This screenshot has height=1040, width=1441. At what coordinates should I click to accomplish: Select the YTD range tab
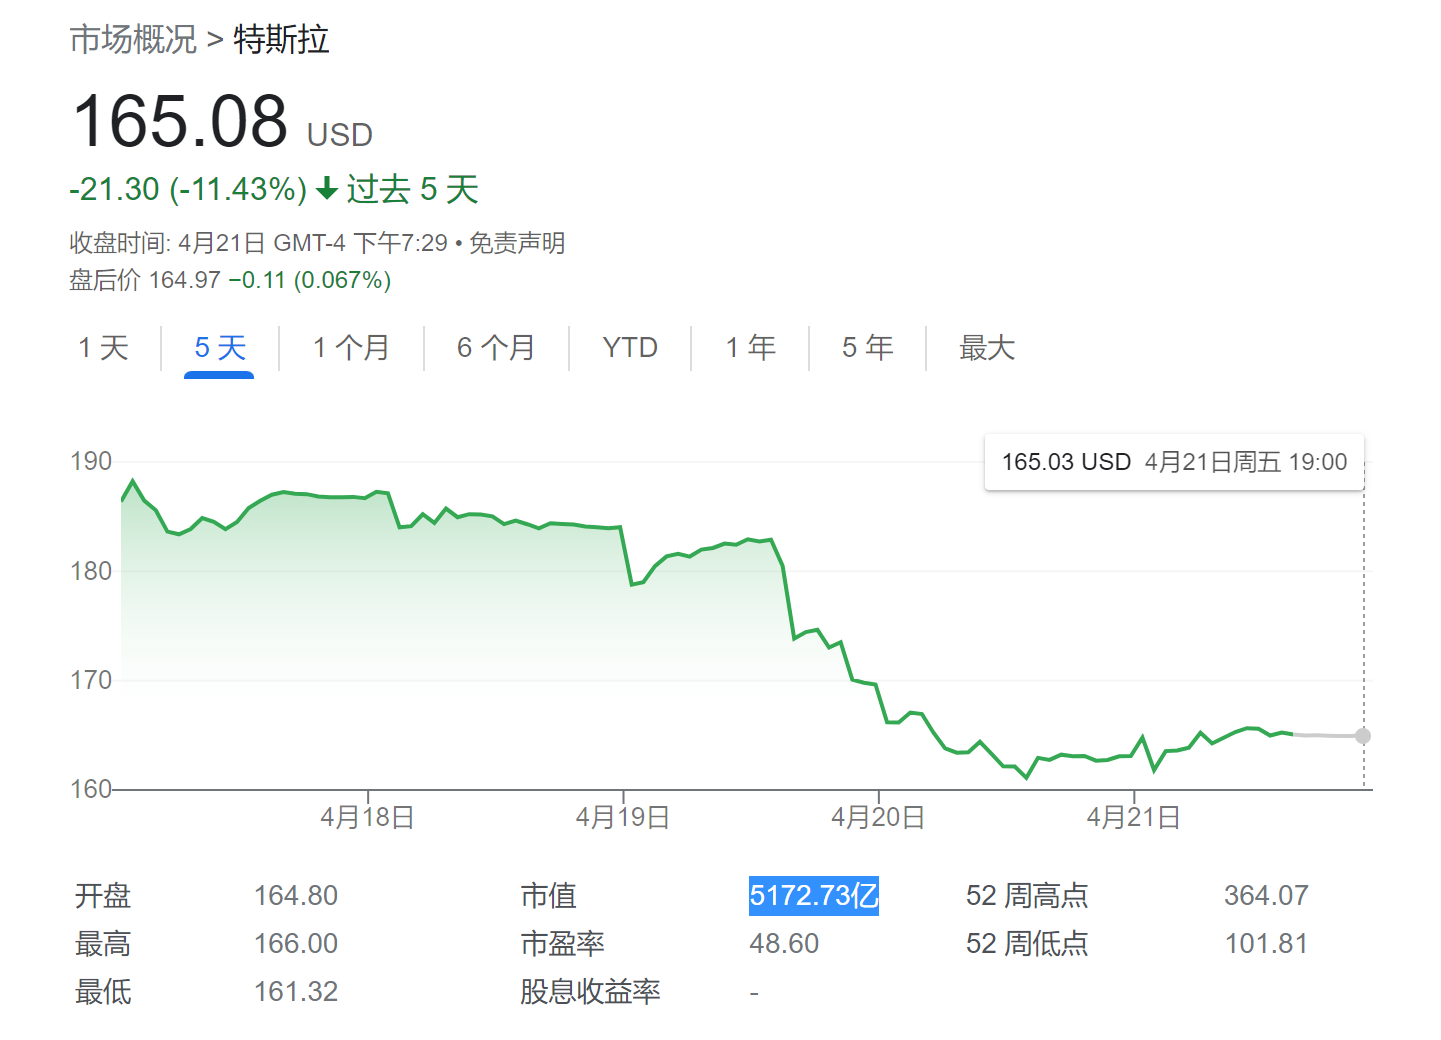click(x=630, y=348)
